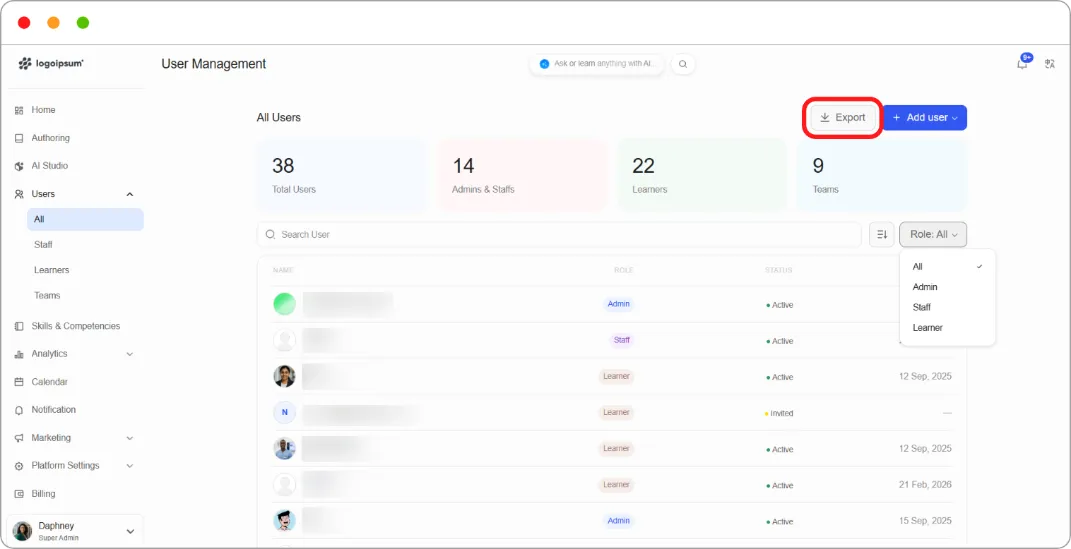Screen dimensions: 1071x549
Task: Click the STATUS column header
Action: tap(779, 270)
